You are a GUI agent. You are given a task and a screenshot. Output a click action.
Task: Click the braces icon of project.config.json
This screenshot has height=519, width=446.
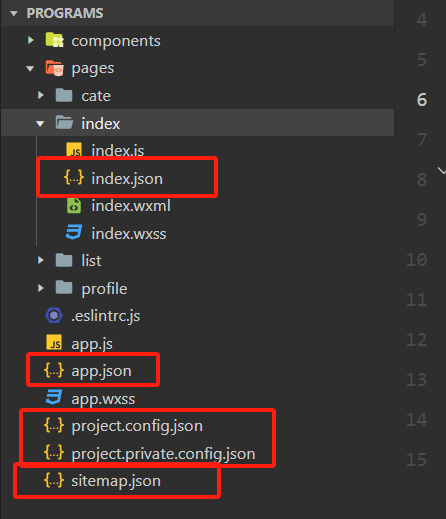54,425
